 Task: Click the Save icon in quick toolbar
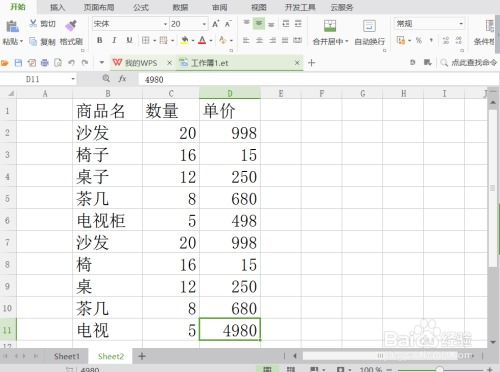click(18, 63)
